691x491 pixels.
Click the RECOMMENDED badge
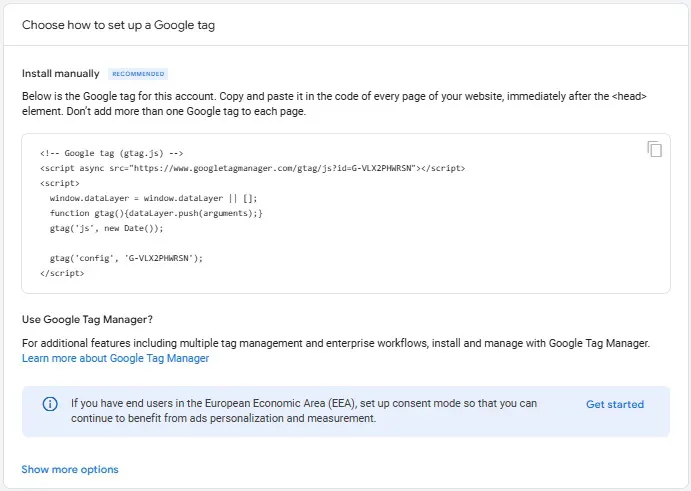(x=138, y=74)
